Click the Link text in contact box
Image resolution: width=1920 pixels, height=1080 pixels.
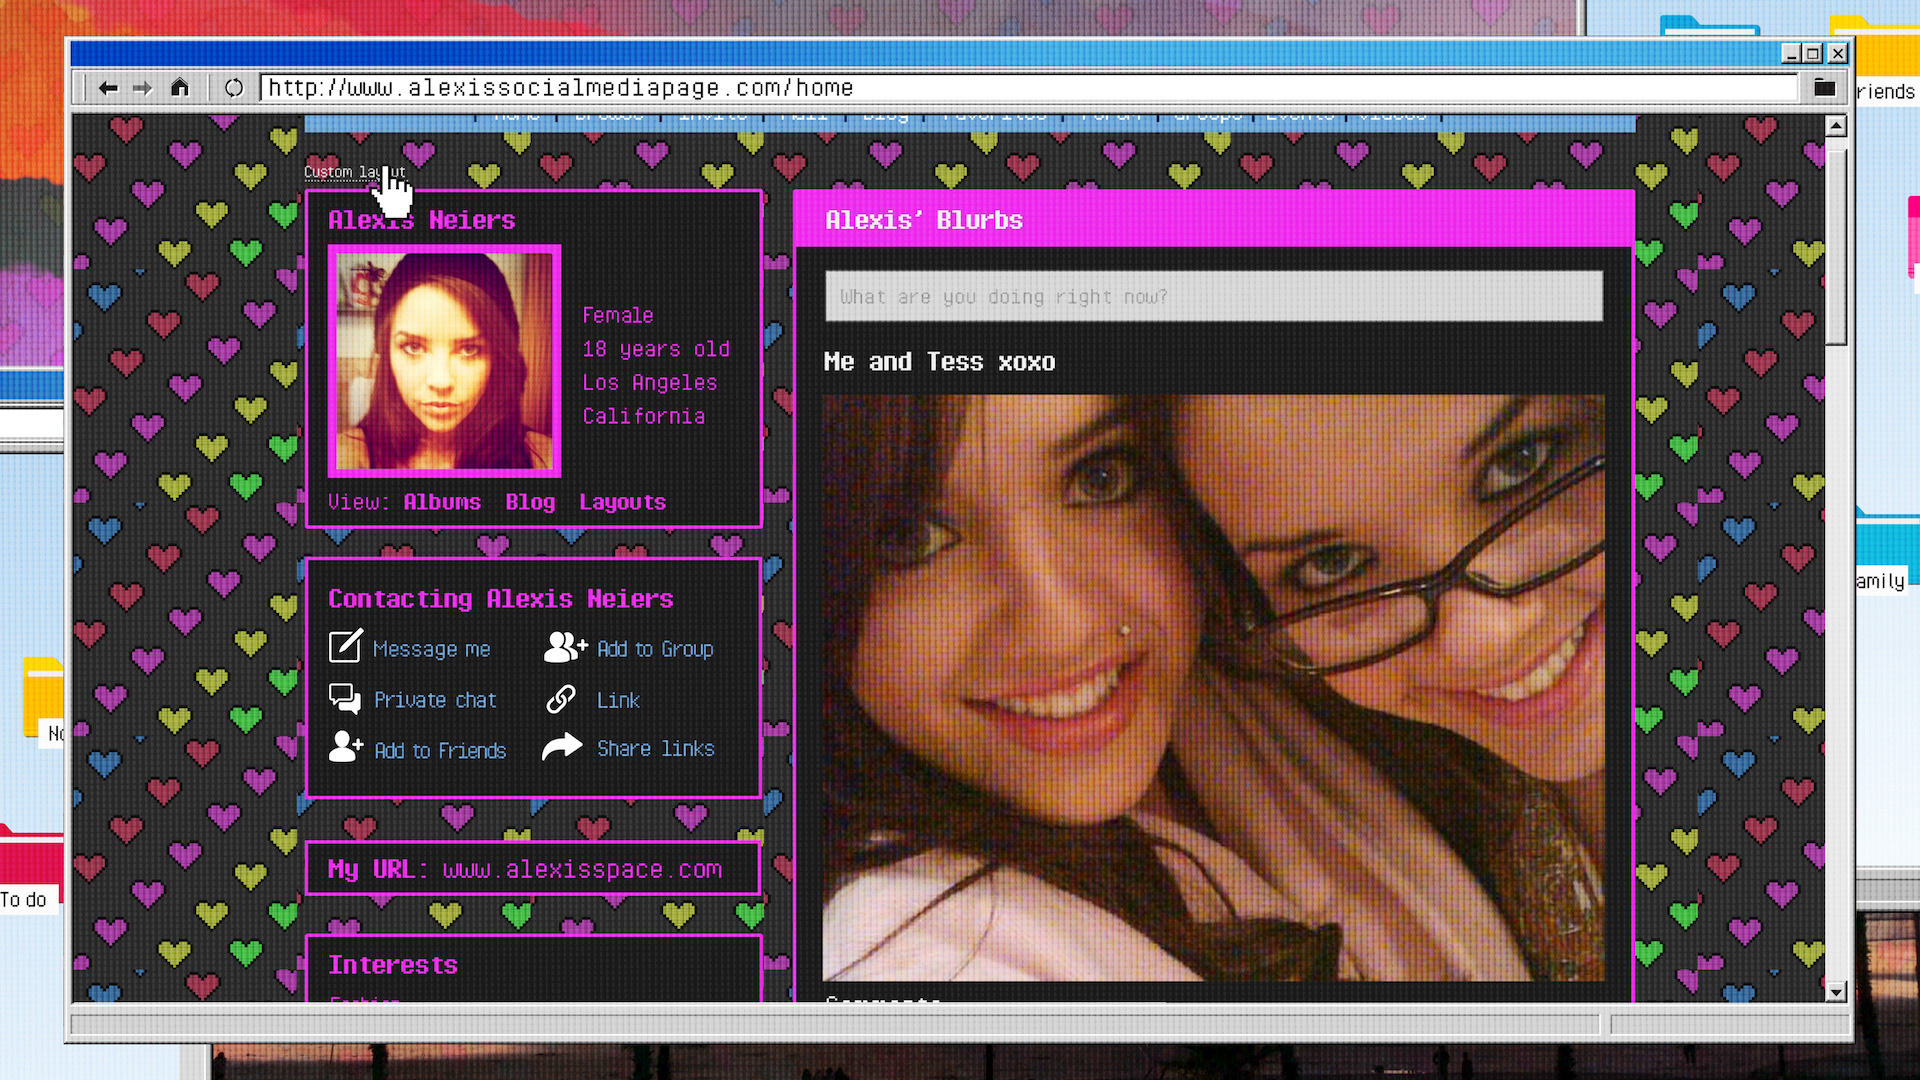click(618, 700)
